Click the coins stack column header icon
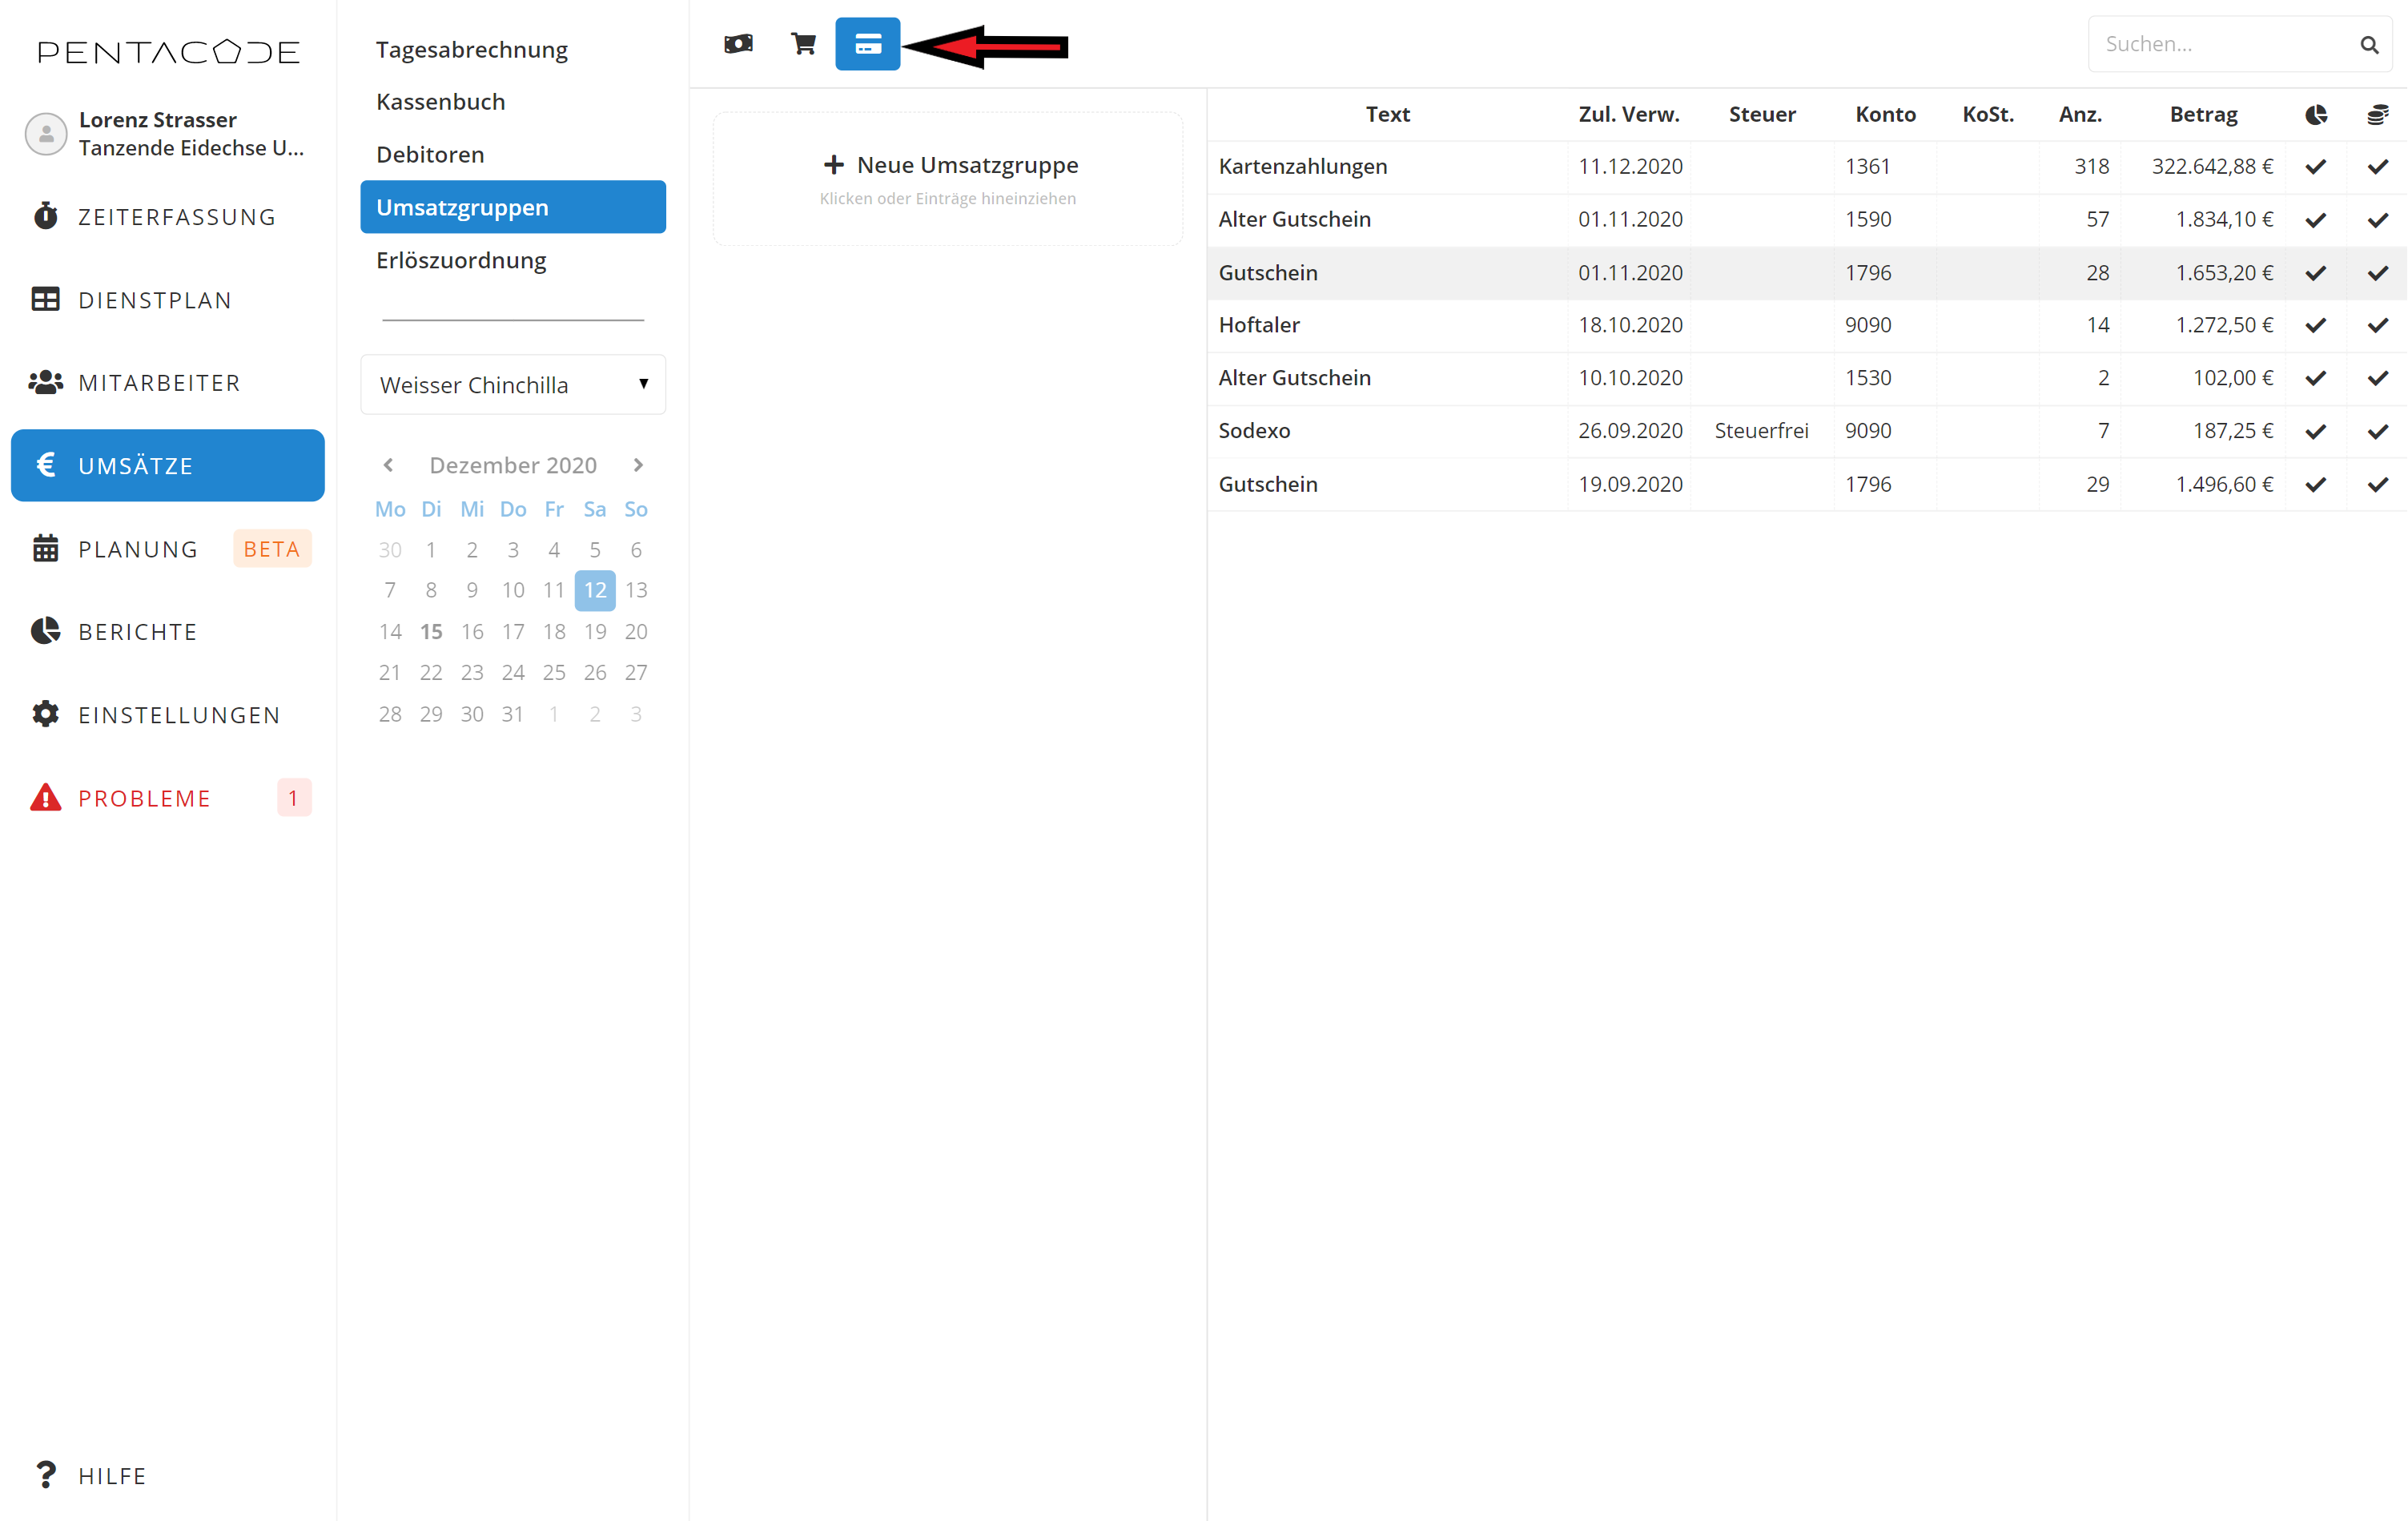The image size is (2408, 1521). pyautogui.click(x=2378, y=115)
